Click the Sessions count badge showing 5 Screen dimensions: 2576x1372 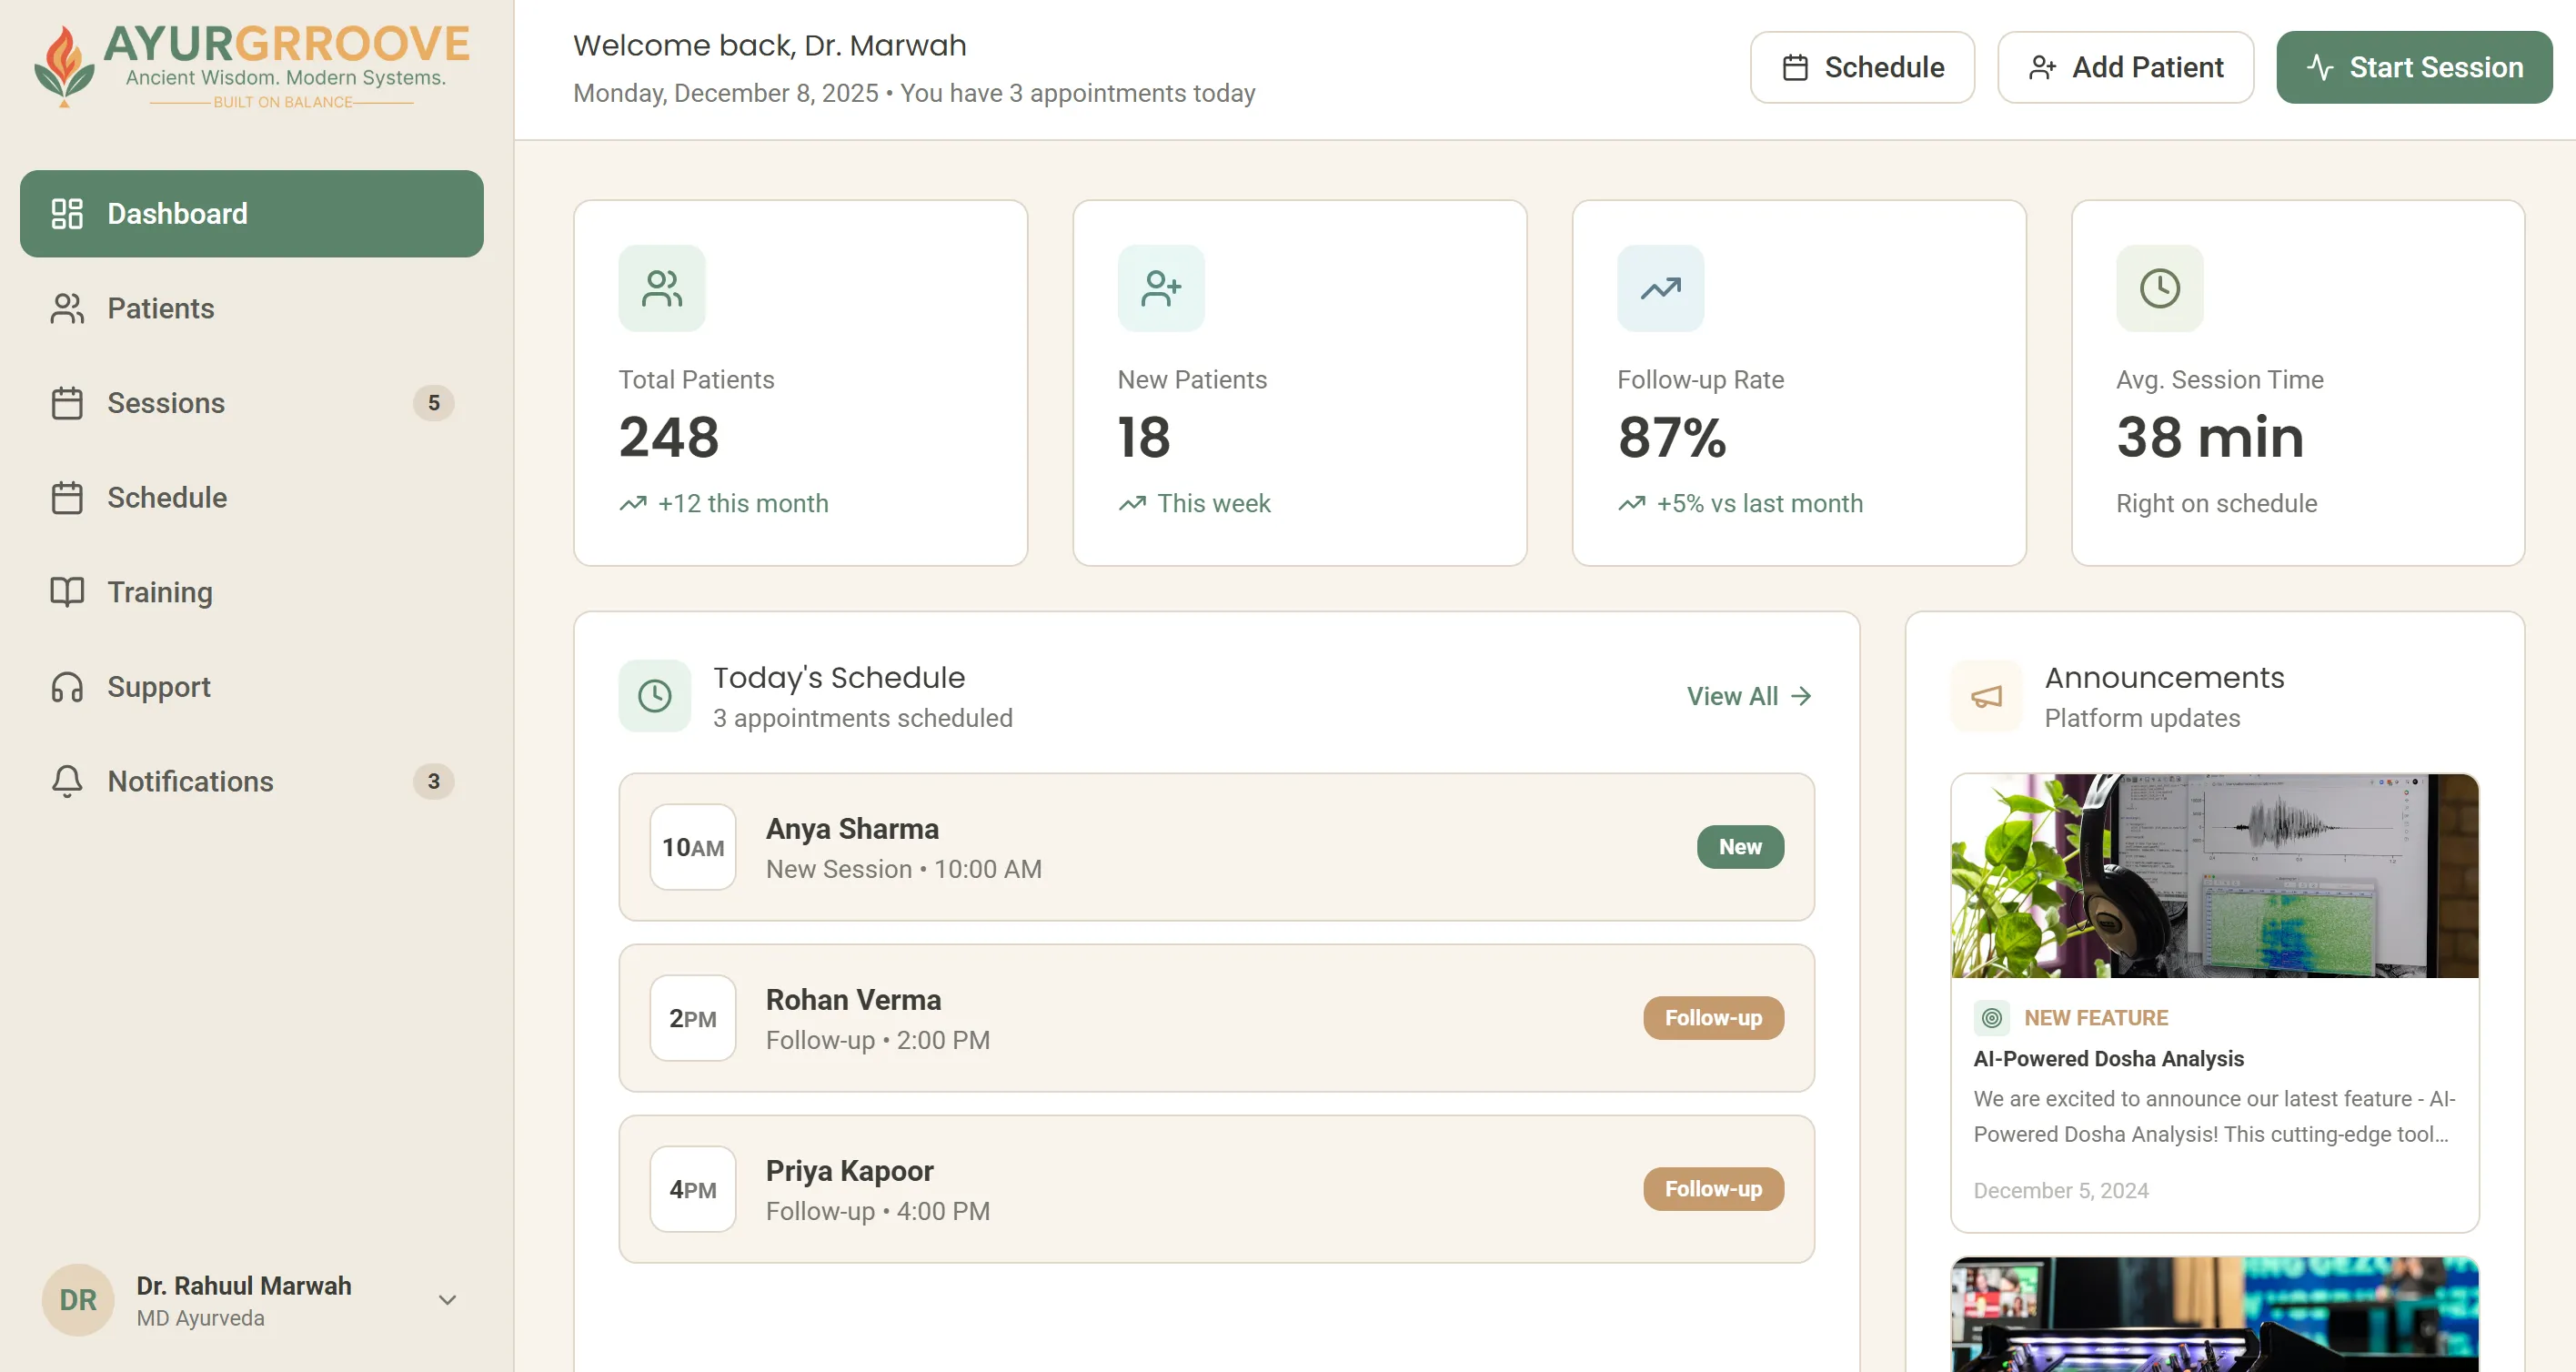(x=433, y=403)
